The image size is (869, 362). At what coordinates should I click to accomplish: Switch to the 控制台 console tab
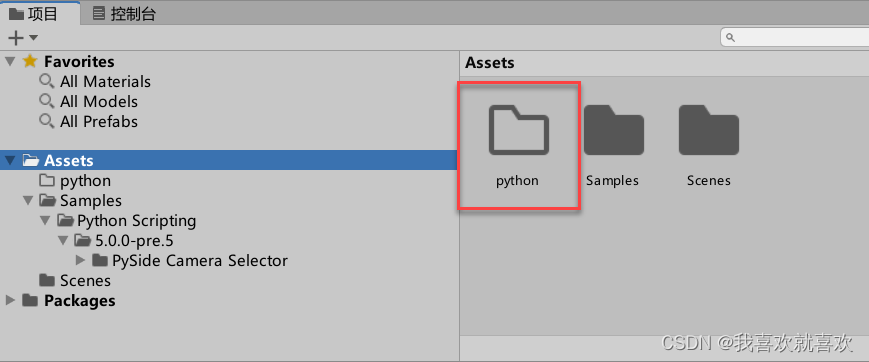124,14
